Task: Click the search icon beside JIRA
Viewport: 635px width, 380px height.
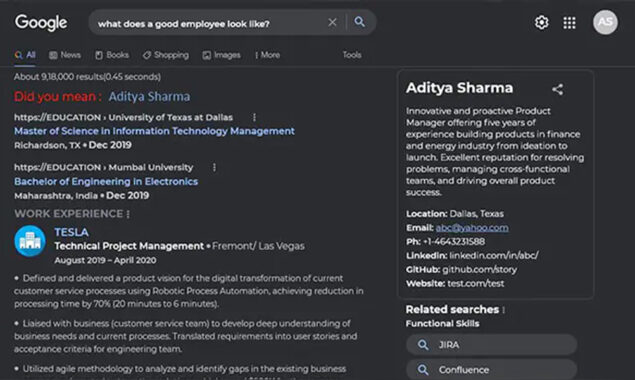Action: tap(423, 345)
